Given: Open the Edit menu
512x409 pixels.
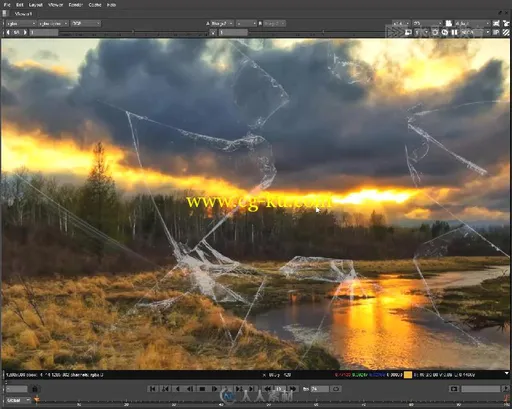Looking at the screenshot, I should click(x=20, y=5).
